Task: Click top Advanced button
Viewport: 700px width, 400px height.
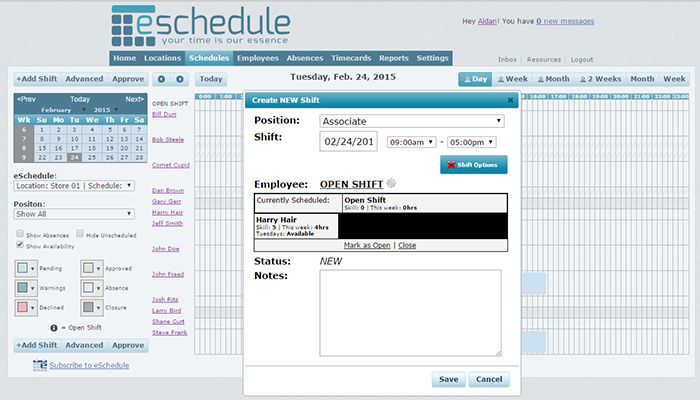Action: coord(84,79)
